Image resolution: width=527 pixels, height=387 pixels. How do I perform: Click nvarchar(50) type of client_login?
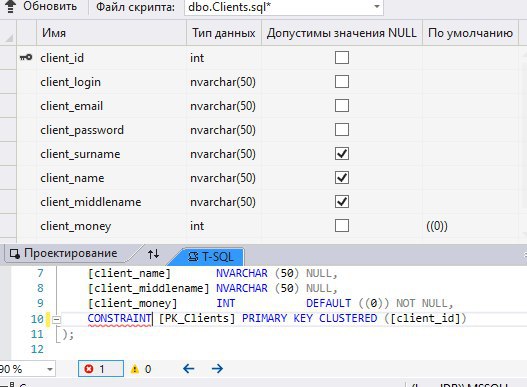(x=224, y=82)
